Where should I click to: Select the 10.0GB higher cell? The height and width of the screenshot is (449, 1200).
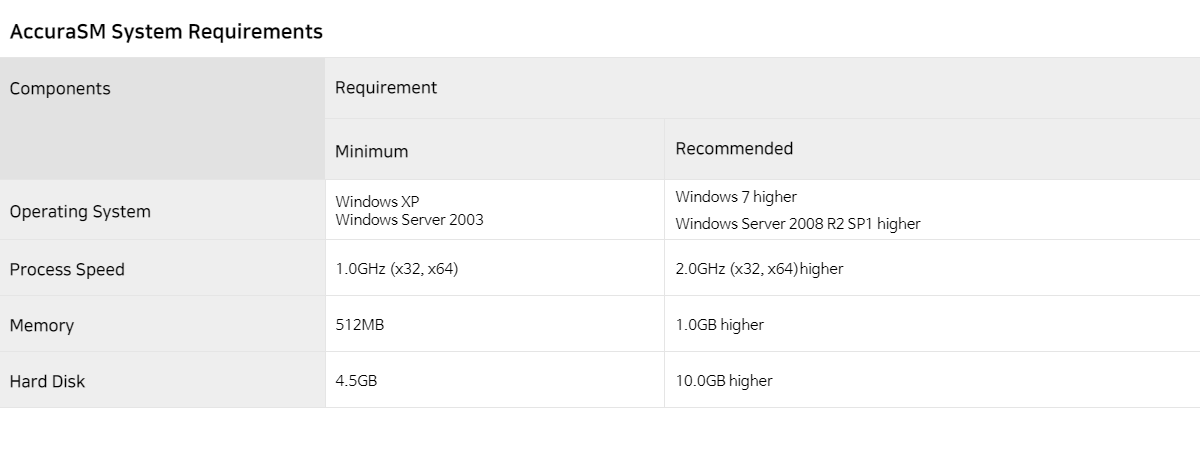(x=932, y=380)
